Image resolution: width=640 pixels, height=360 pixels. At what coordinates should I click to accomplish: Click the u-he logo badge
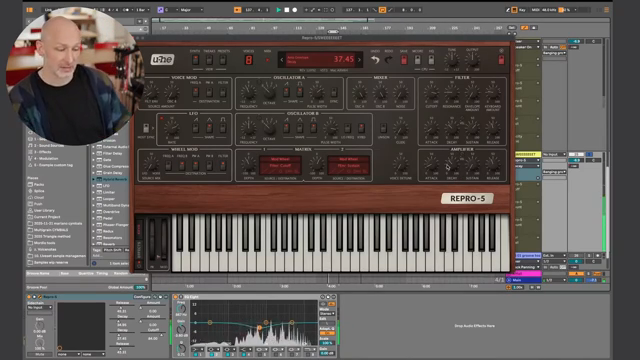162,60
